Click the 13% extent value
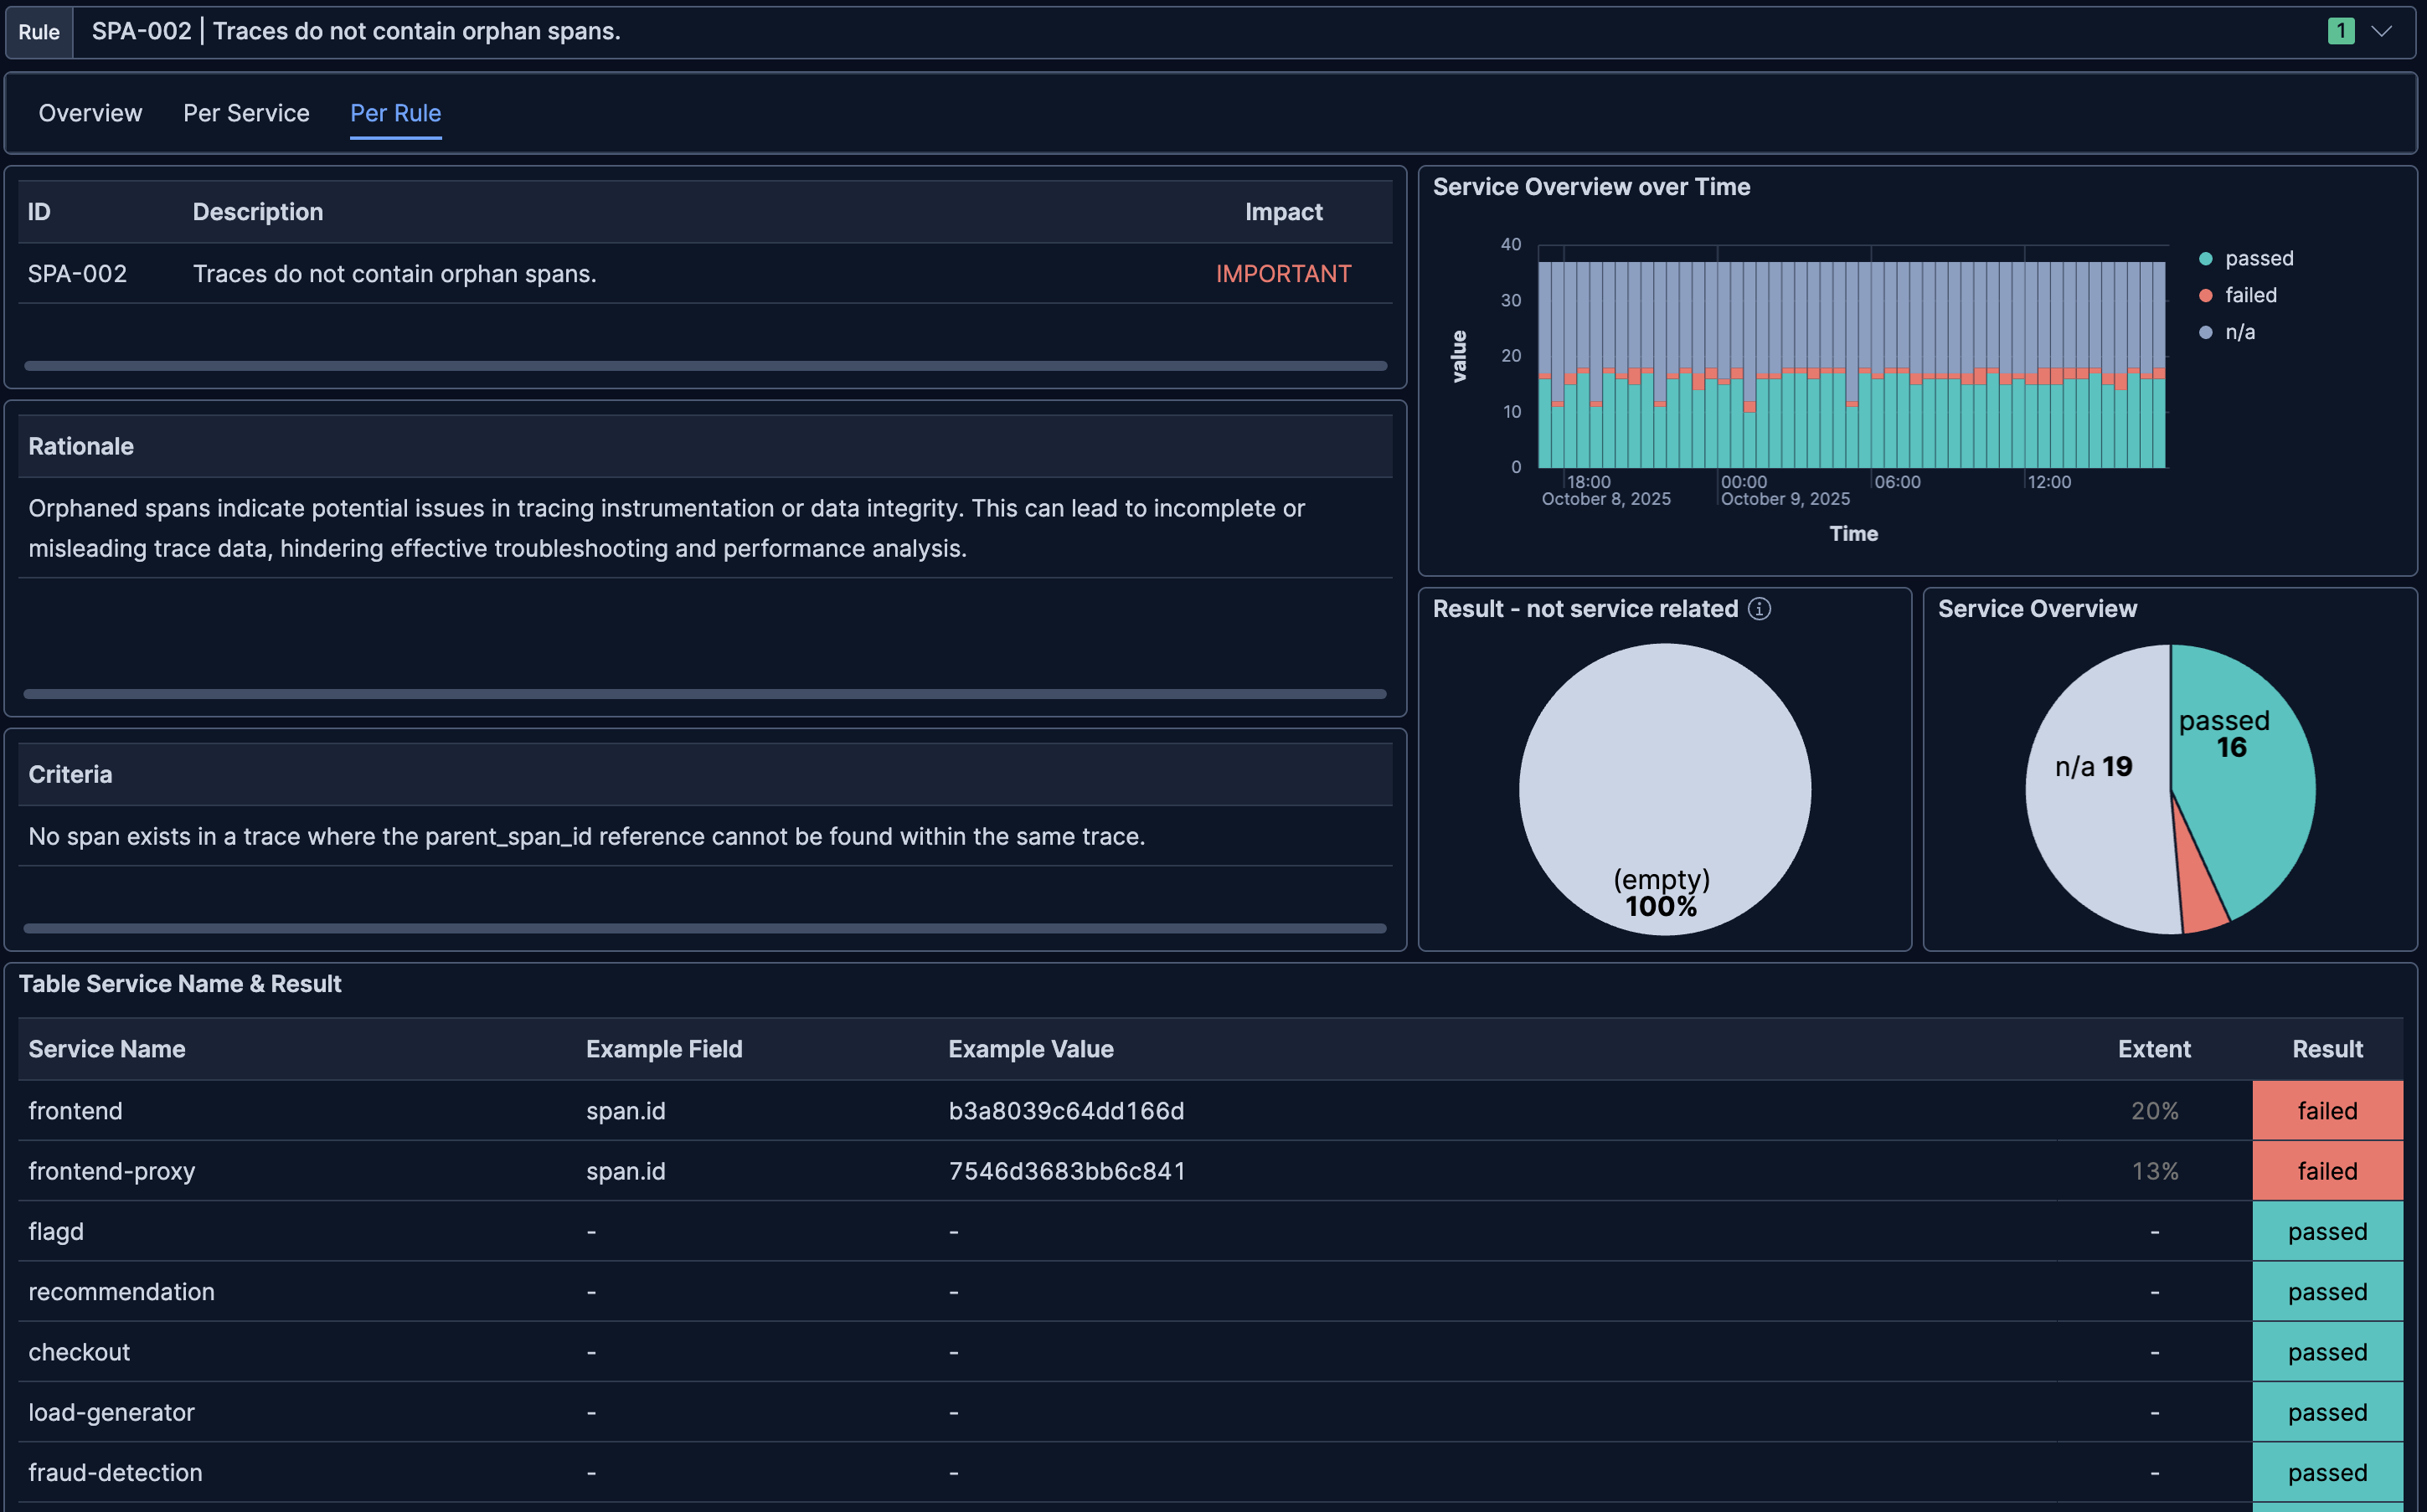2427x1512 pixels. point(2154,1171)
